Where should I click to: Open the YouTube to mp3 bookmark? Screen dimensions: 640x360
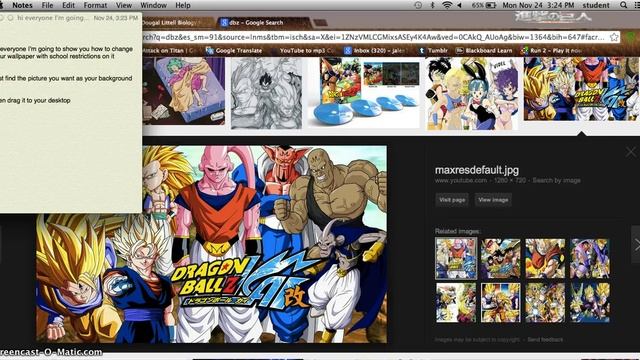click(307, 51)
